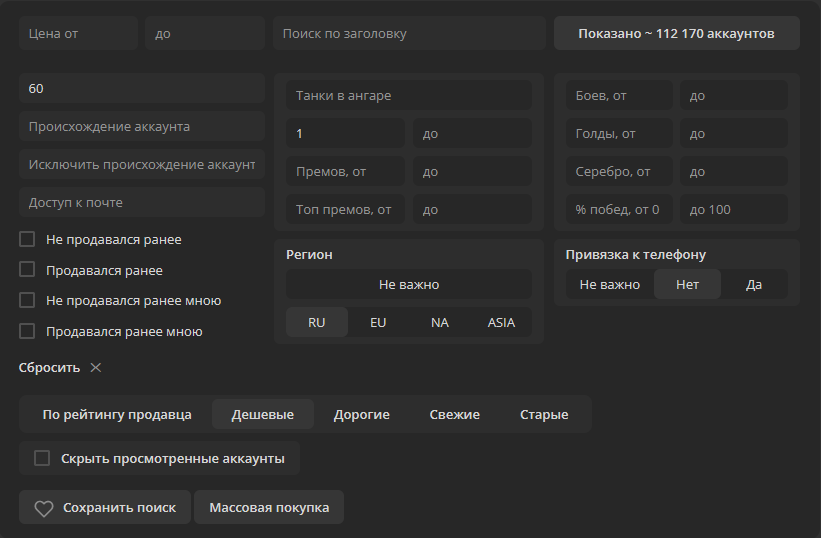Click the Цена от price field
821x538 pixels.
(x=78, y=33)
